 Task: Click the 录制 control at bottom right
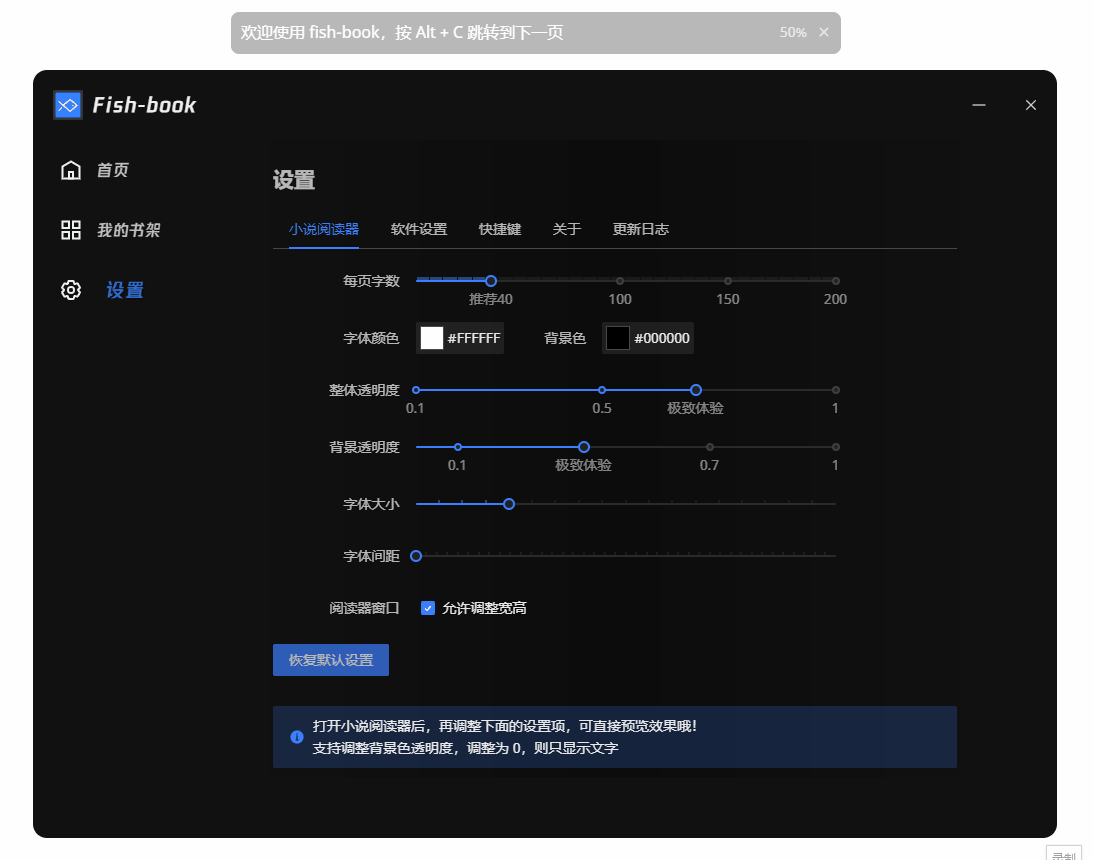click(x=1064, y=855)
